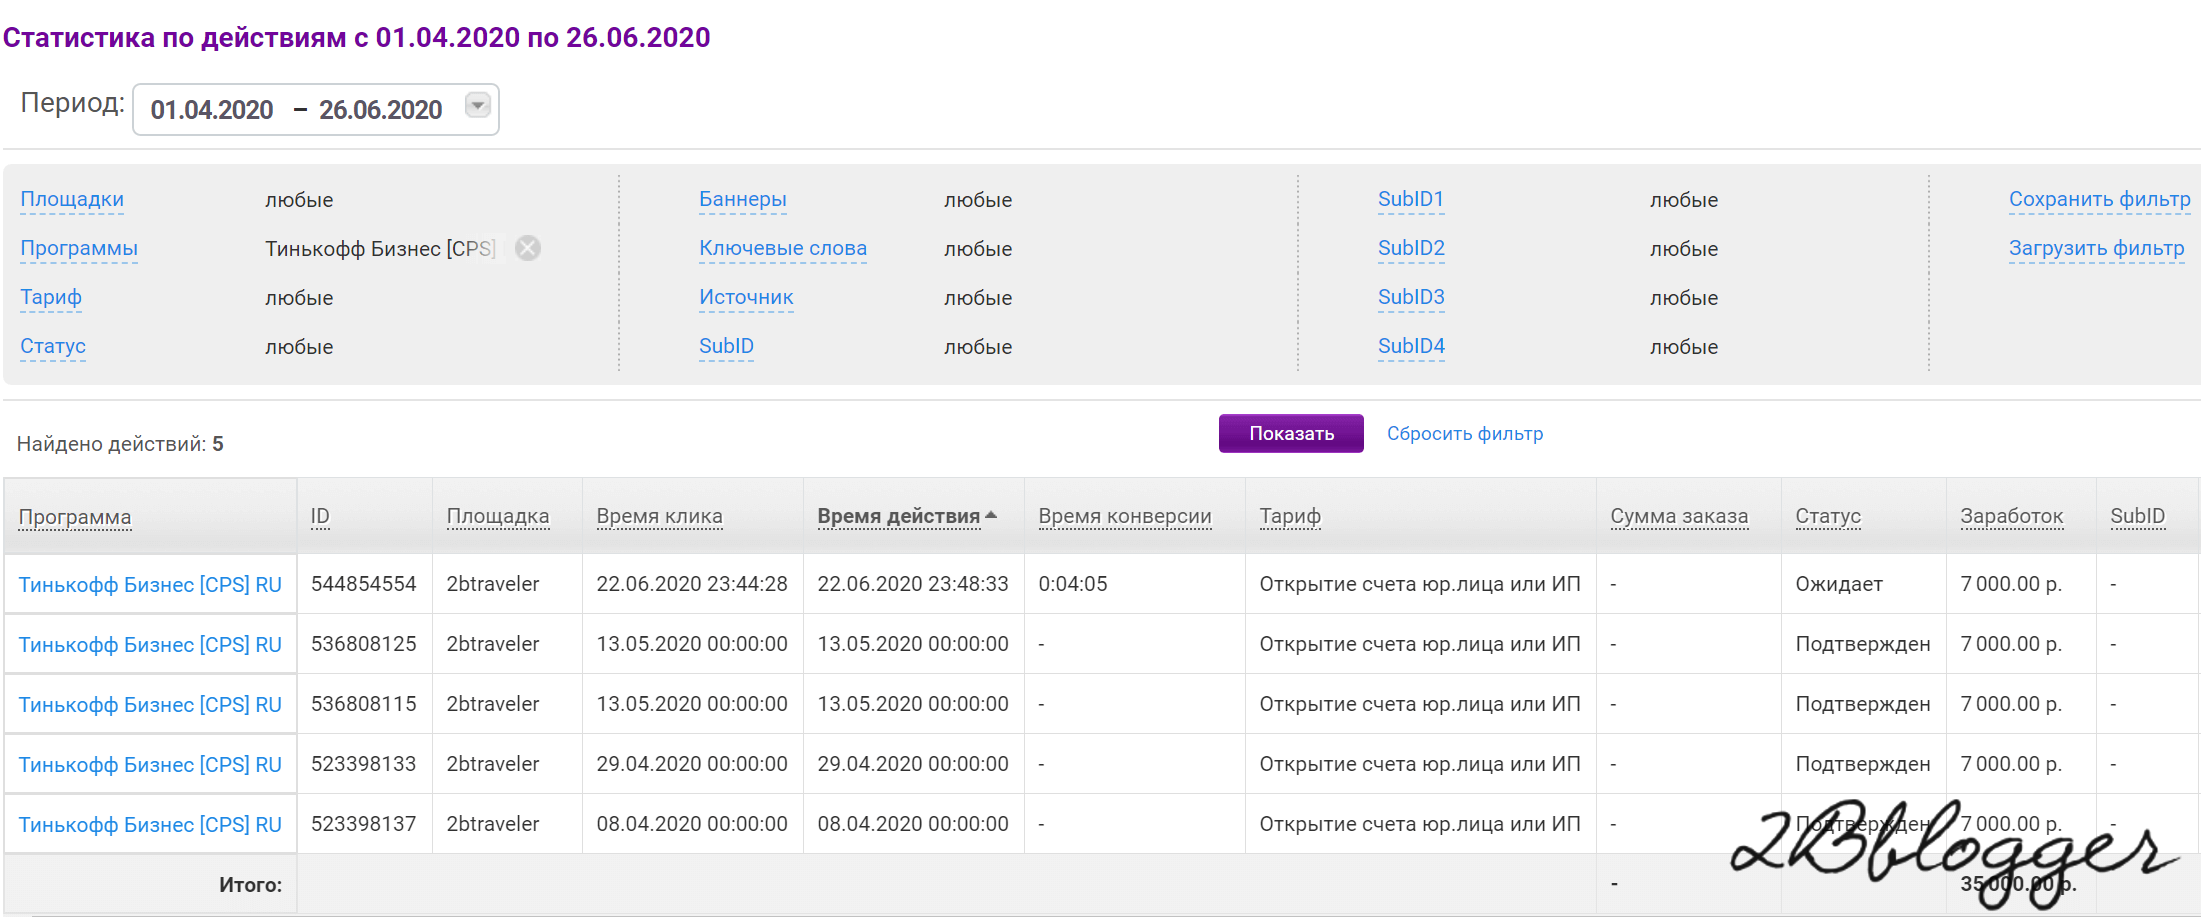Open the SubID4 filter

1411,346
